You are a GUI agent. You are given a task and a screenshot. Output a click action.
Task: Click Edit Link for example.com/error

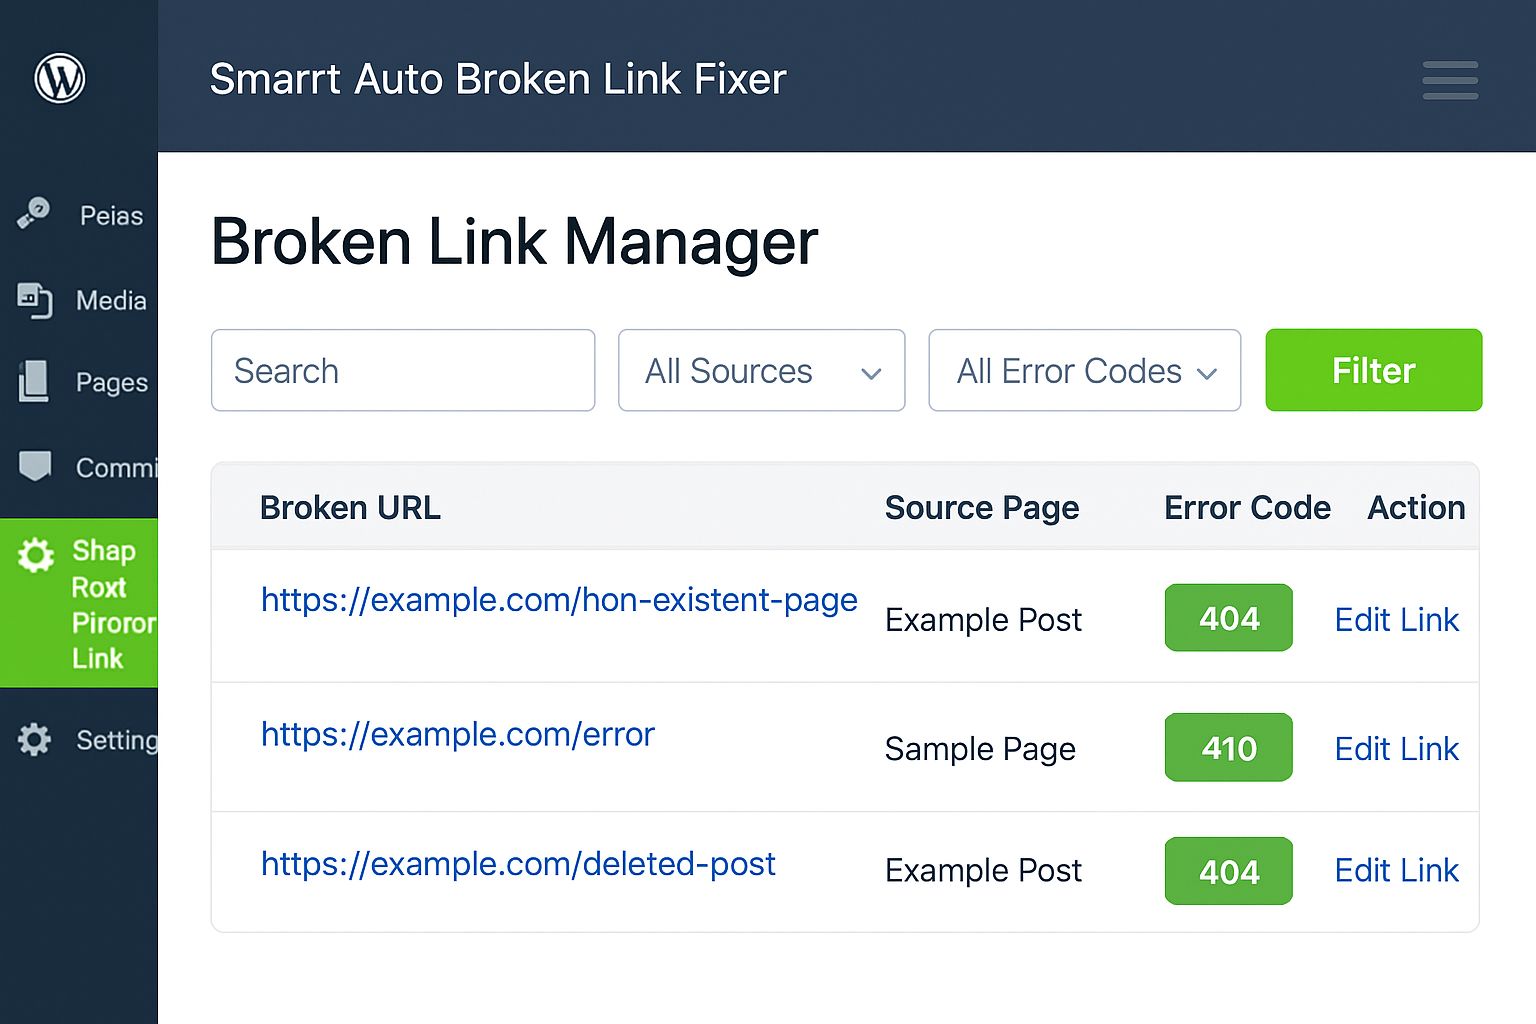pos(1396,749)
